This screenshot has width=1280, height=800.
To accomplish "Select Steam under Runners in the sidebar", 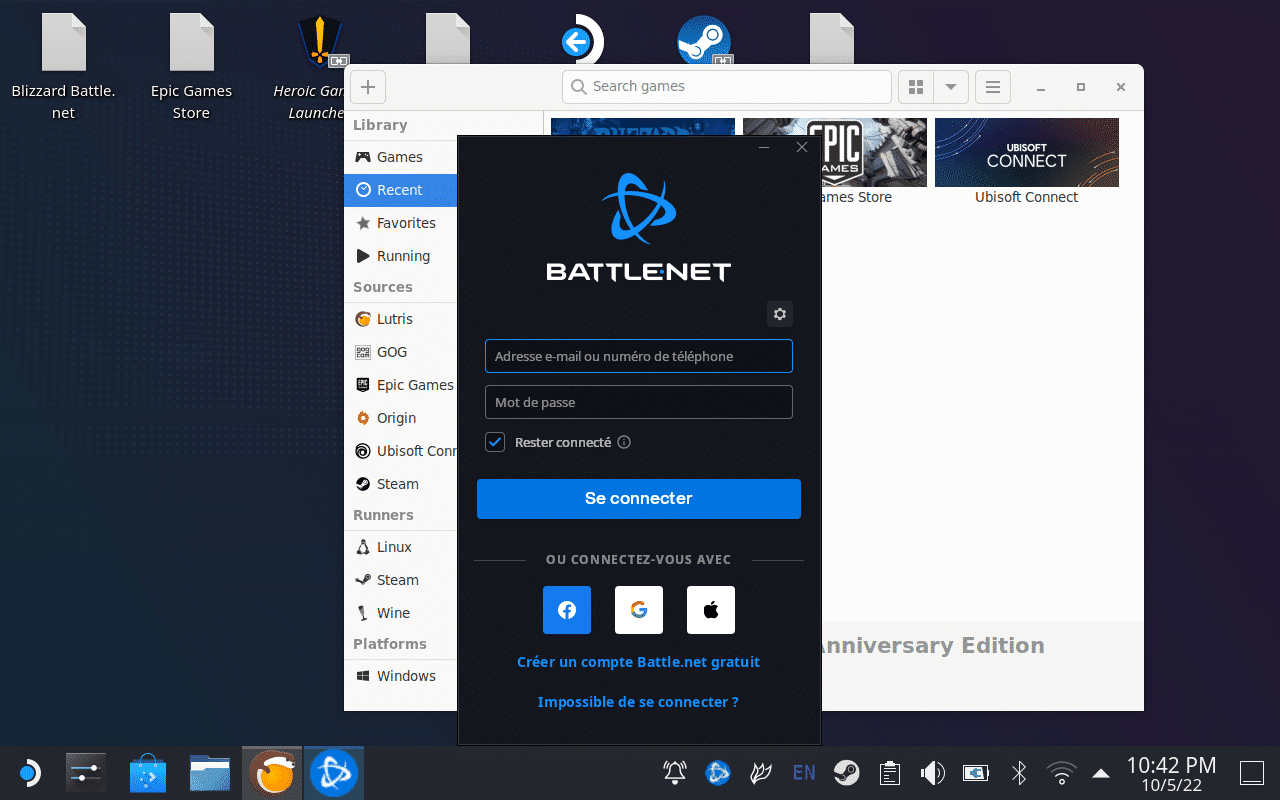I will click(400, 580).
